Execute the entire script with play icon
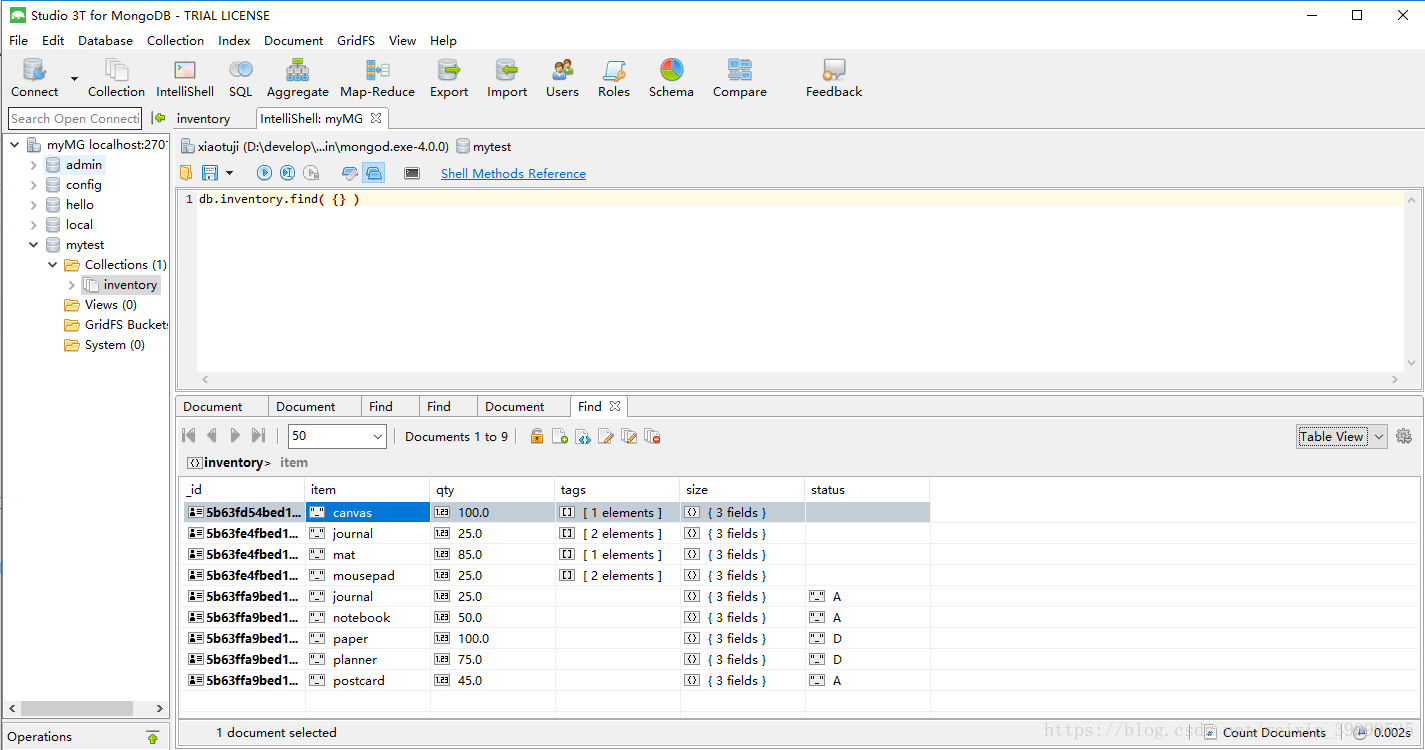This screenshot has height=750, width=1425. pos(264,173)
